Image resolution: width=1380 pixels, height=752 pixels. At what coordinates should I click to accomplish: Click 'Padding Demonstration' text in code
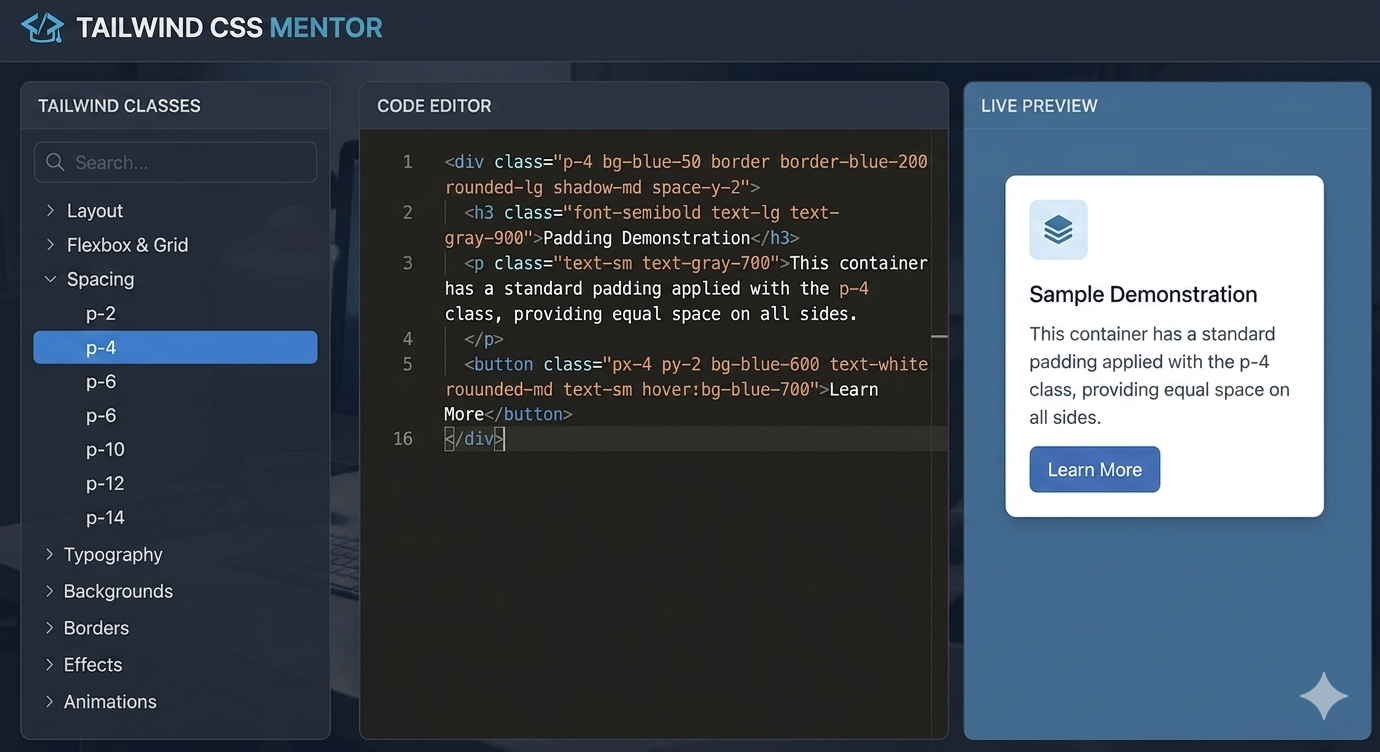[x=646, y=238]
